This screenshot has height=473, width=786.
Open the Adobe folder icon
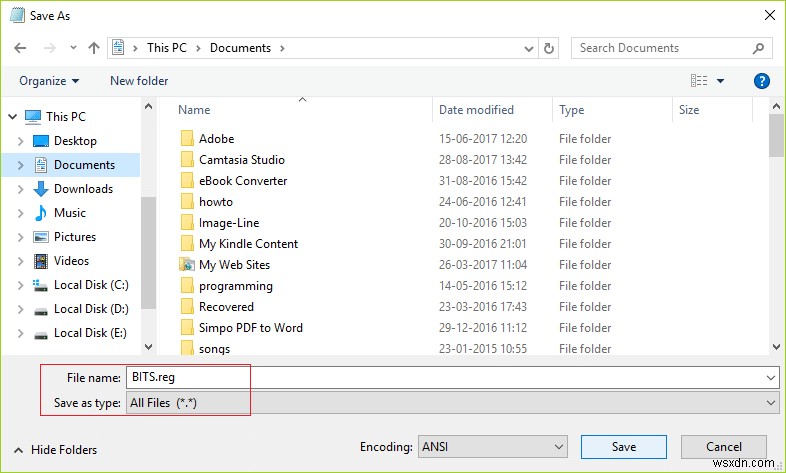pos(187,139)
